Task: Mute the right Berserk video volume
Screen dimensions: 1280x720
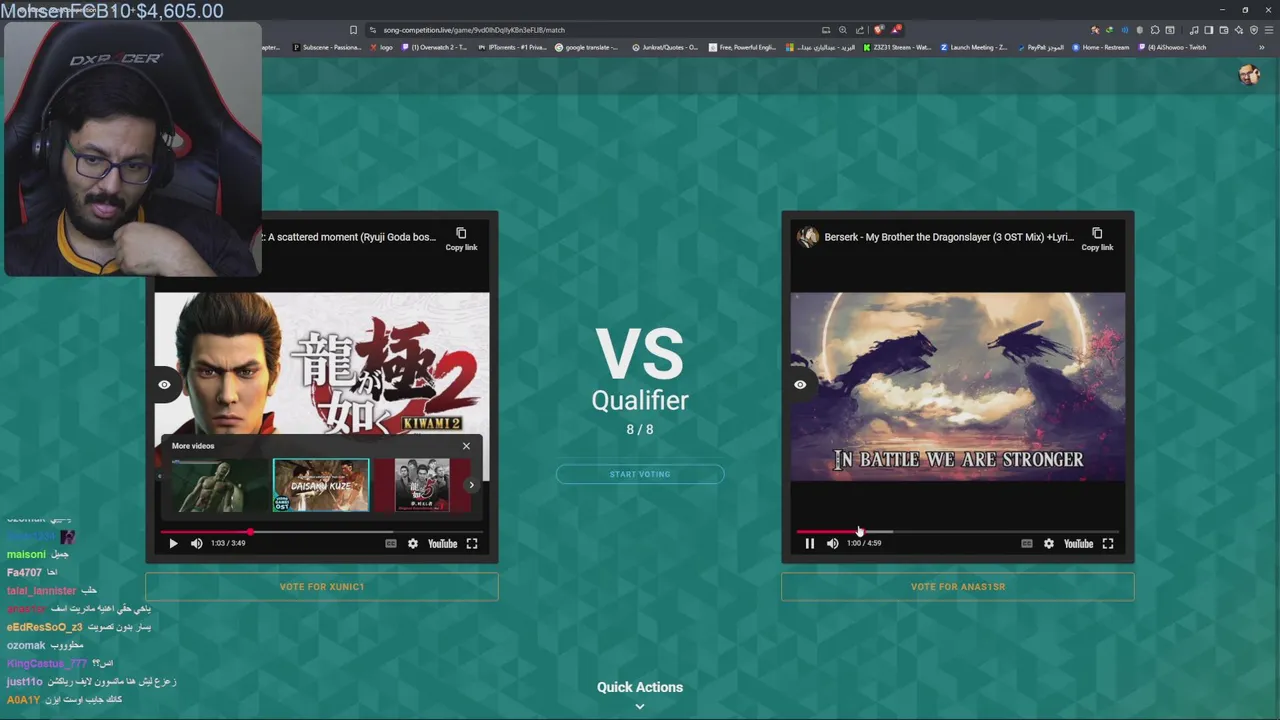Action: coord(833,543)
